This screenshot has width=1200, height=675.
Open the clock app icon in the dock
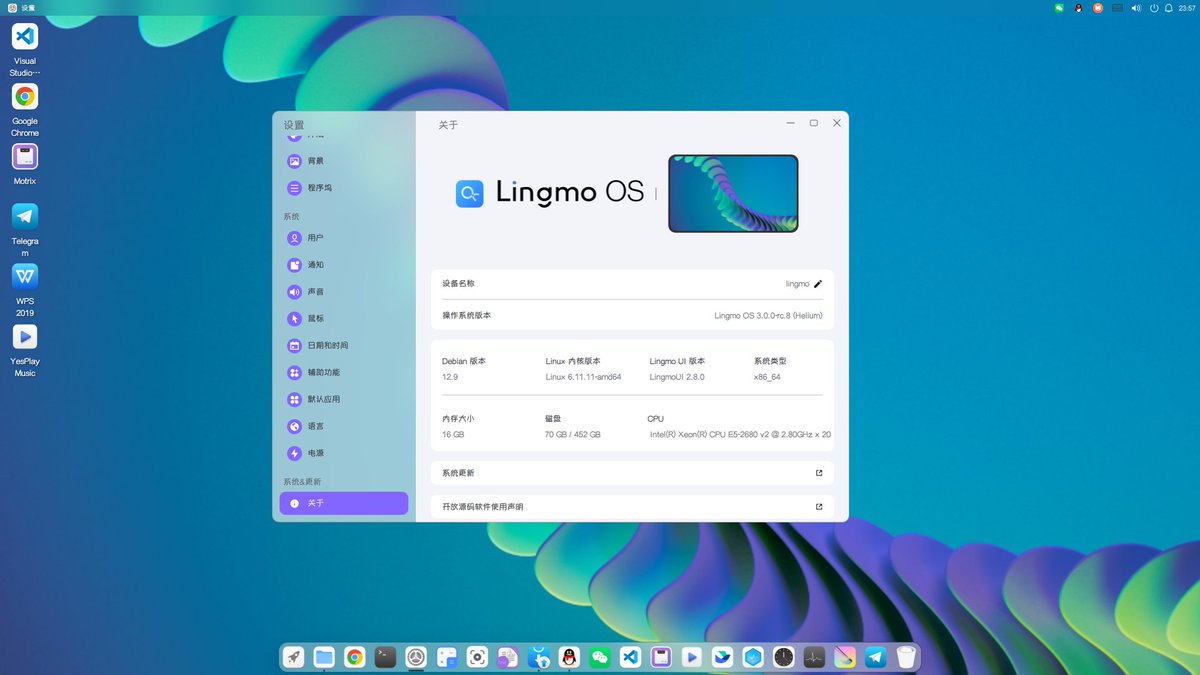784,657
